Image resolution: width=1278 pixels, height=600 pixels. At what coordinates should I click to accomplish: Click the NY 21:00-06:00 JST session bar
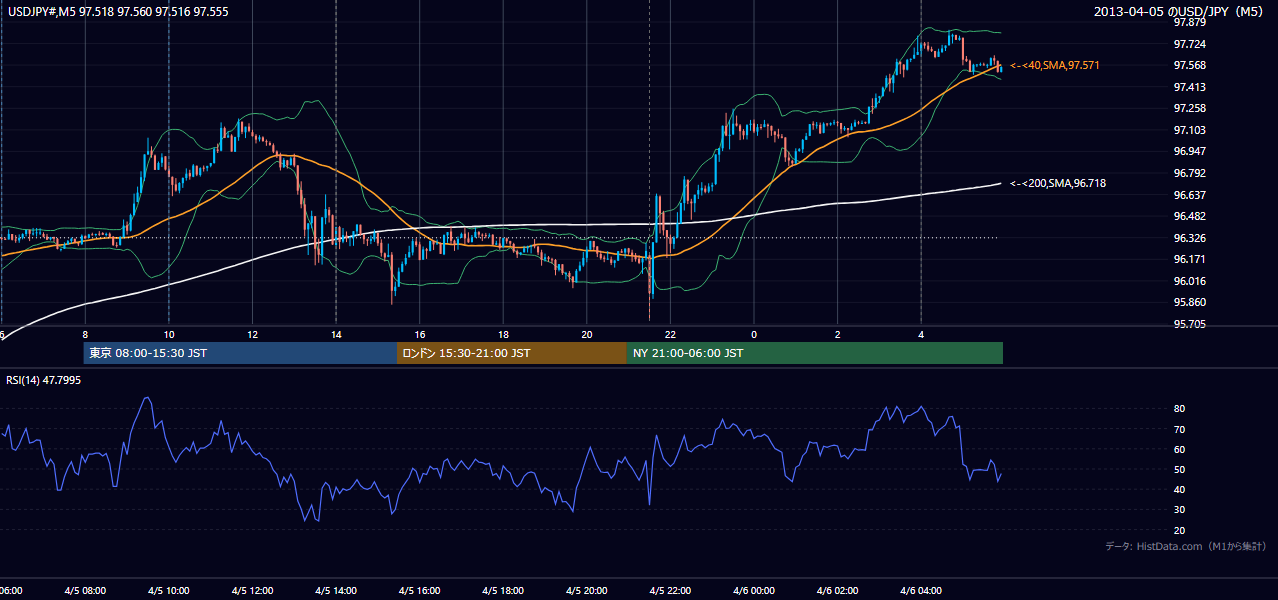[x=815, y=353]
